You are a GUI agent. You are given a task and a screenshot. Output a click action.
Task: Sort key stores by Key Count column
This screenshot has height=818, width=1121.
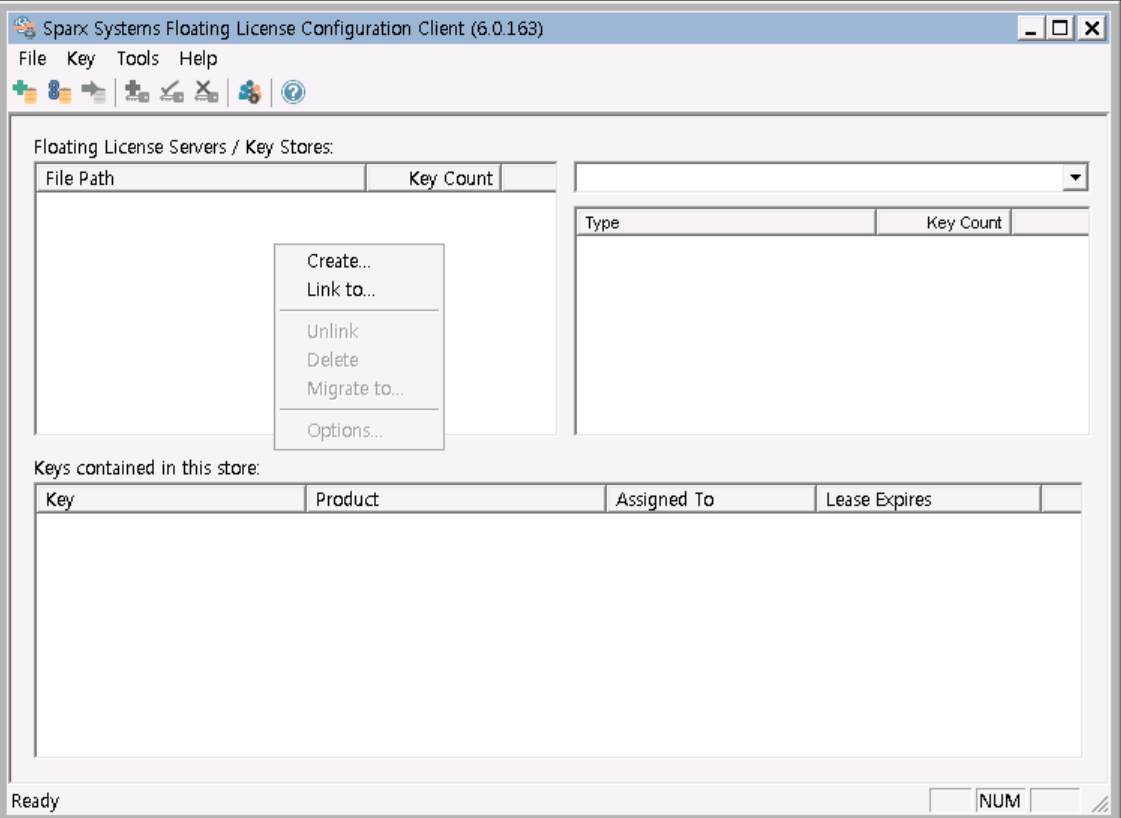(x=433, y=178)
